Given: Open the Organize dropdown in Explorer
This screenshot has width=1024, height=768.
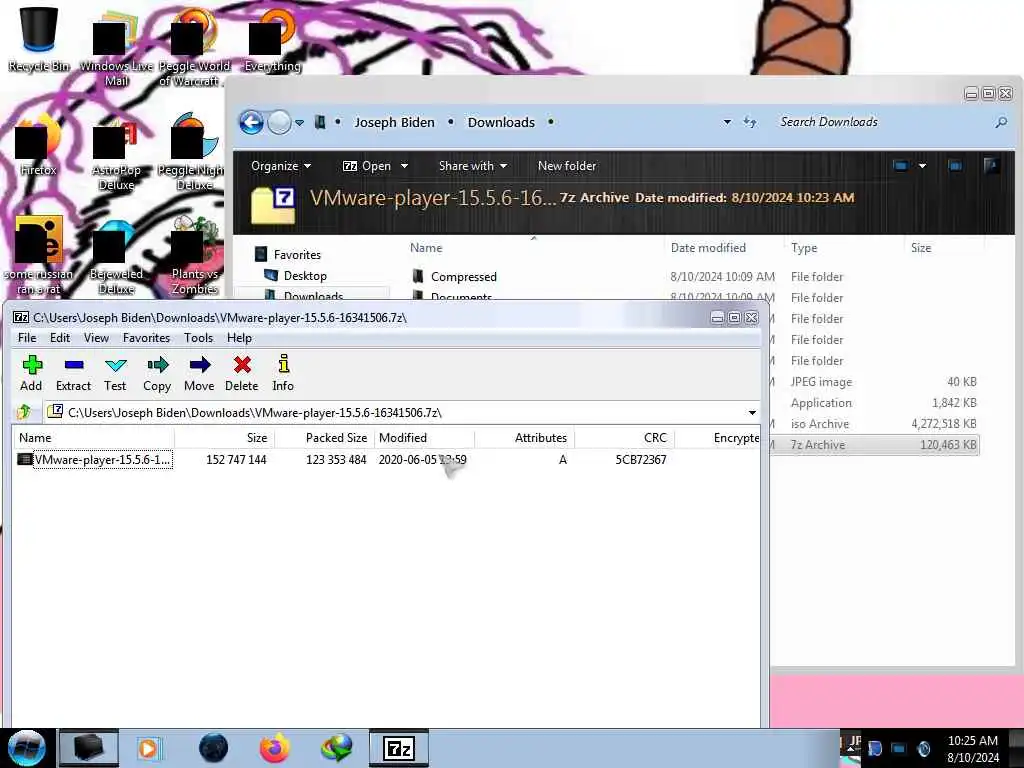Looking at the screenshot, I should pos(281,166).
